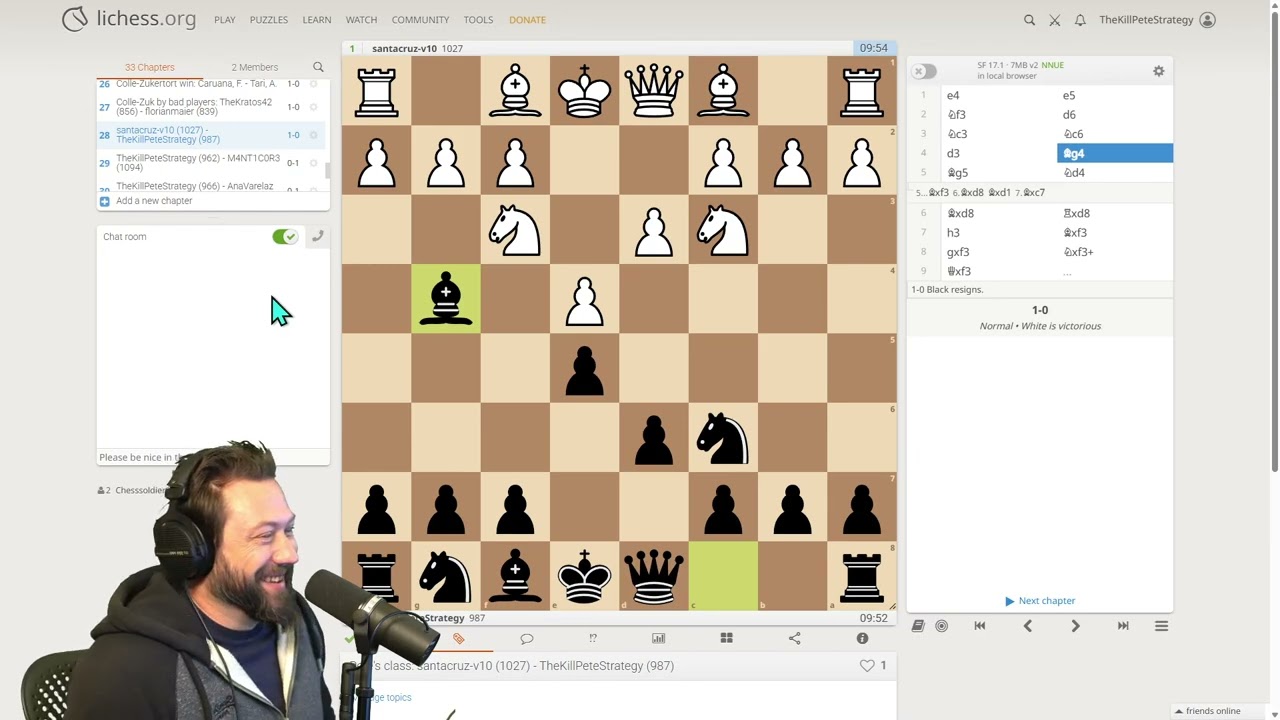
Task: Open the annotation glyphs tab
Action: pyautogui.click(x=592, y=639)
